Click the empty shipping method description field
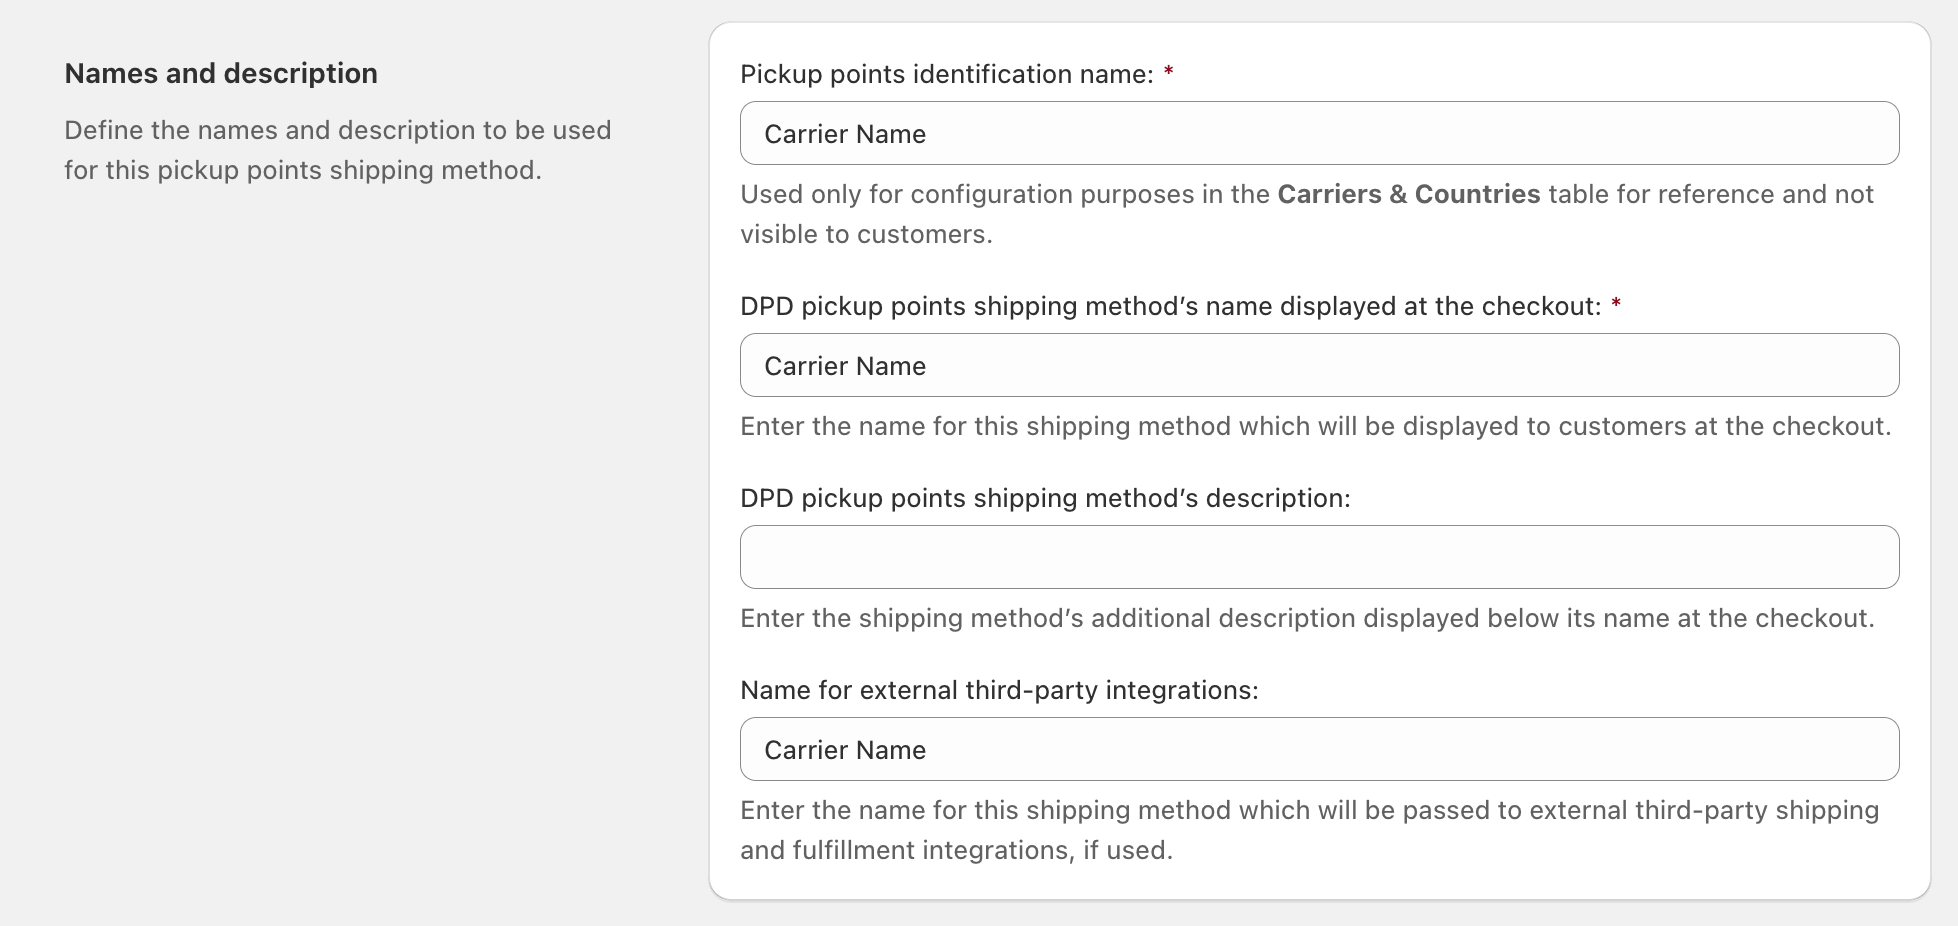Viewport: 1958px width, 926px height. (1318, 558)
